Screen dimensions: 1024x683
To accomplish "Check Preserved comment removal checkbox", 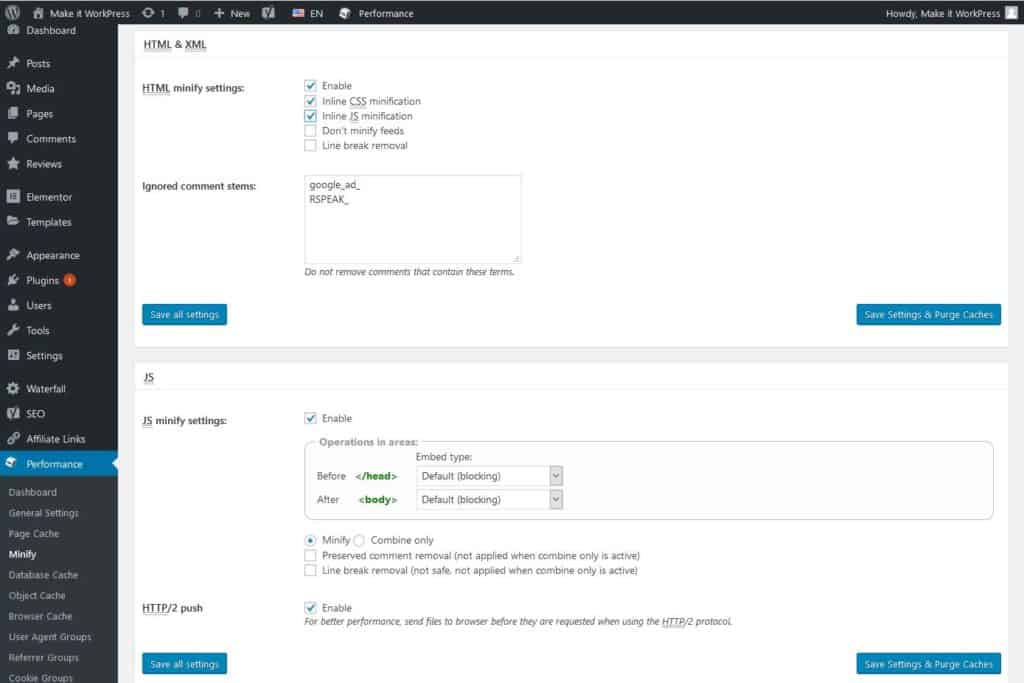I will (x=310, y=556).
